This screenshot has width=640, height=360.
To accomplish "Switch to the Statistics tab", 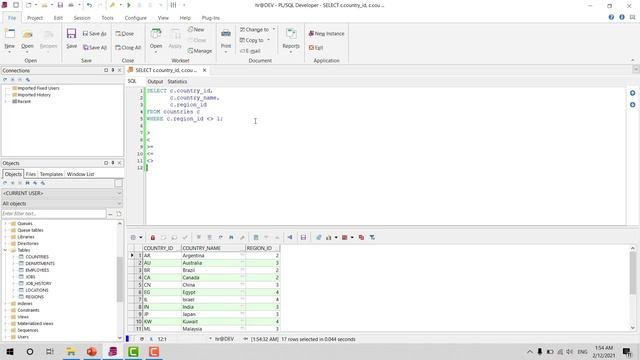I will tap(177, 82).
